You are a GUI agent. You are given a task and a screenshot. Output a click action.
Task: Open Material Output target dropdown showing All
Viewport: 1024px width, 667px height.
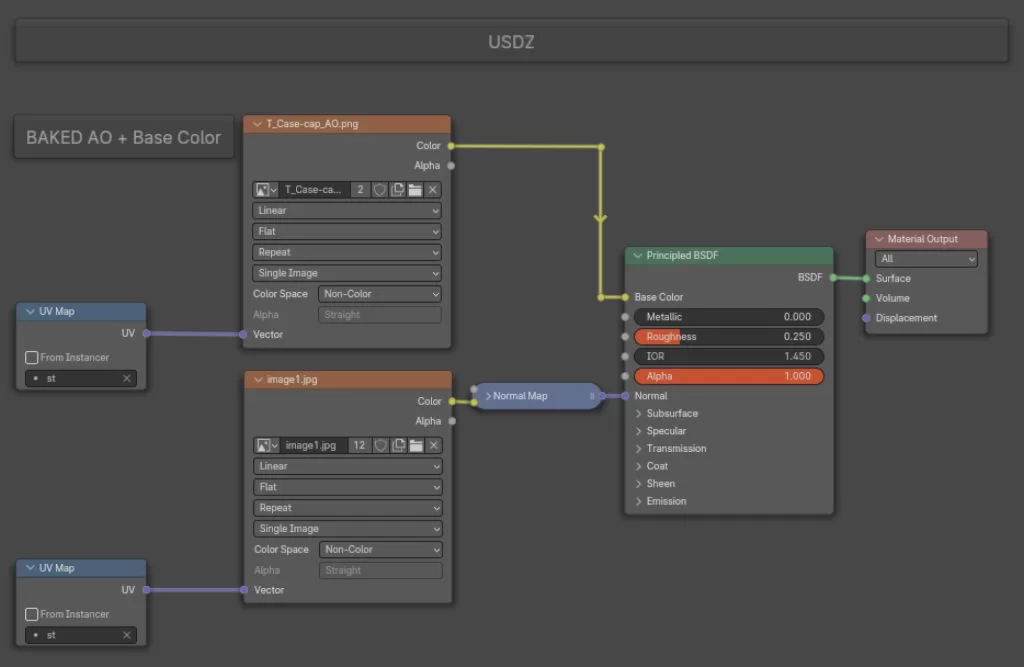pos(926,259)
